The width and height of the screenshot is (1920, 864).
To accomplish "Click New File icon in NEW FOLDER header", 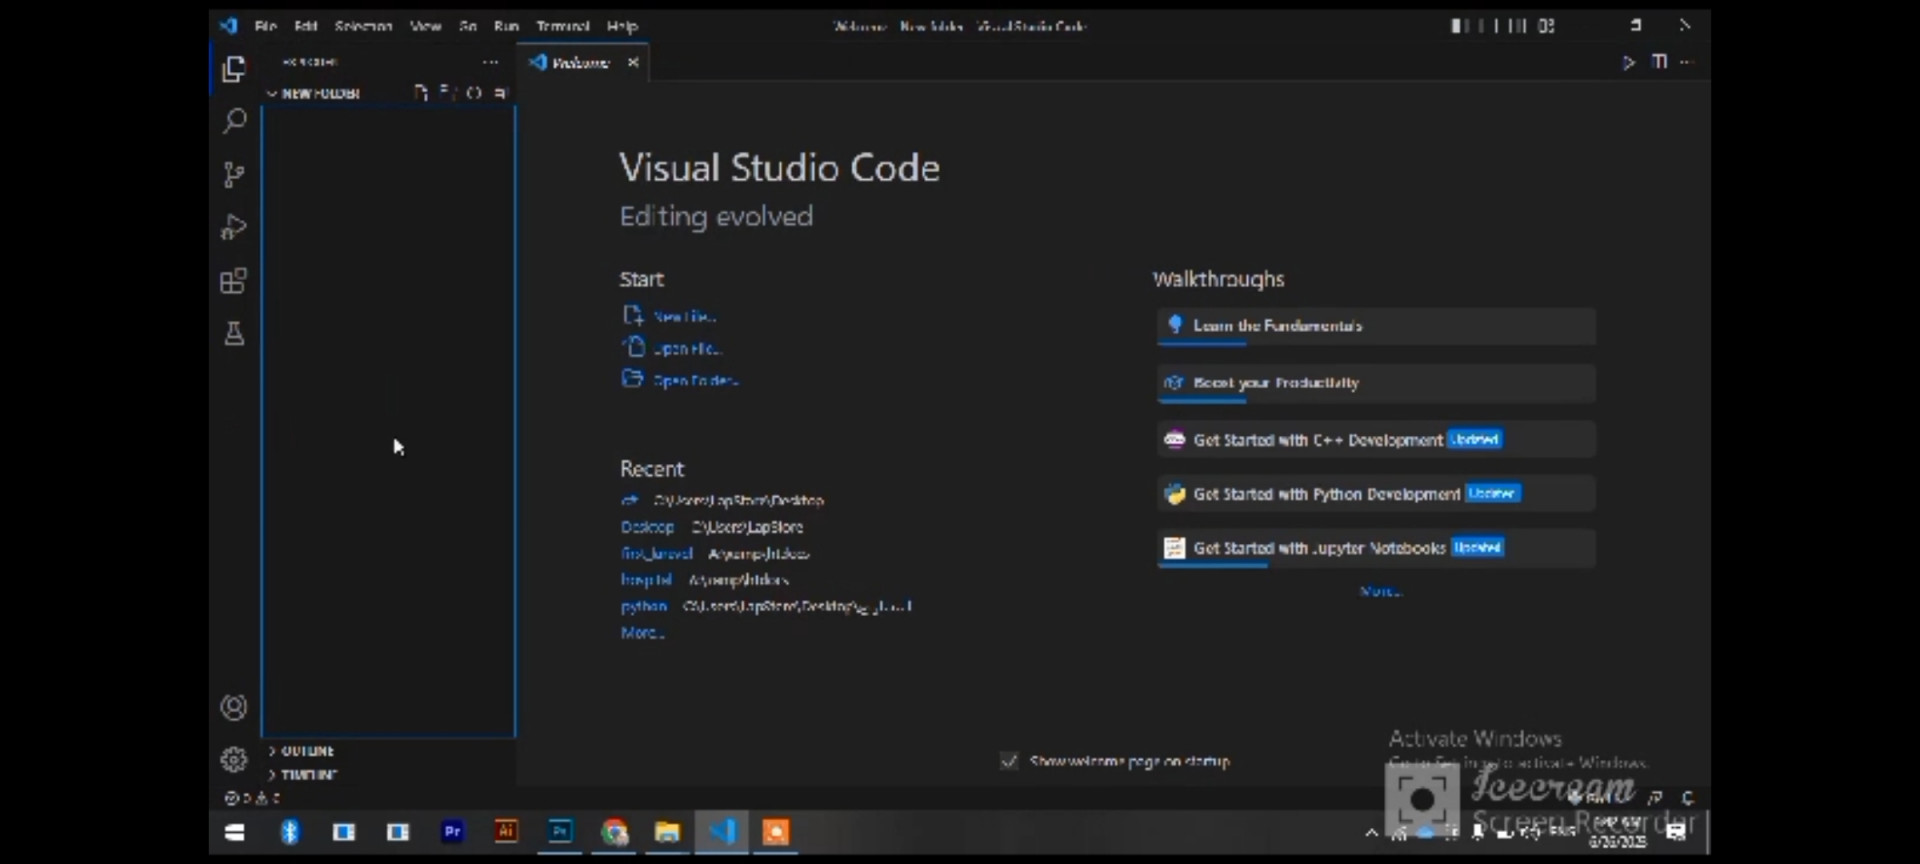I will click(x=421, y=93).
